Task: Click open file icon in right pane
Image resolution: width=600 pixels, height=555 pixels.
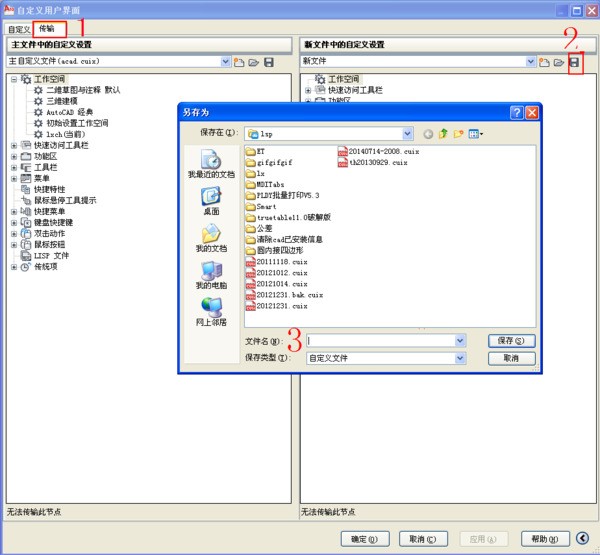Action: click(x=559, y=62)
